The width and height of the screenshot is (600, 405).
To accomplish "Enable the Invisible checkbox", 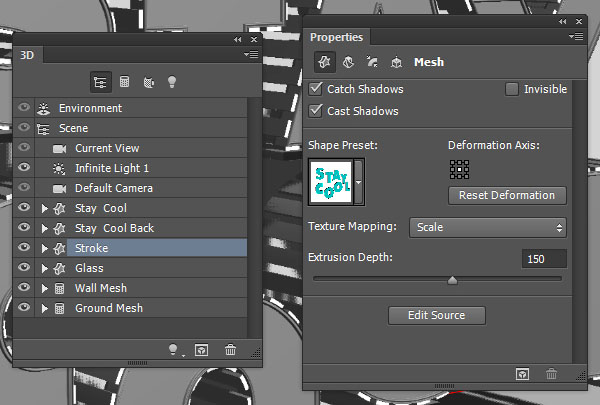I will pos(512,89).
